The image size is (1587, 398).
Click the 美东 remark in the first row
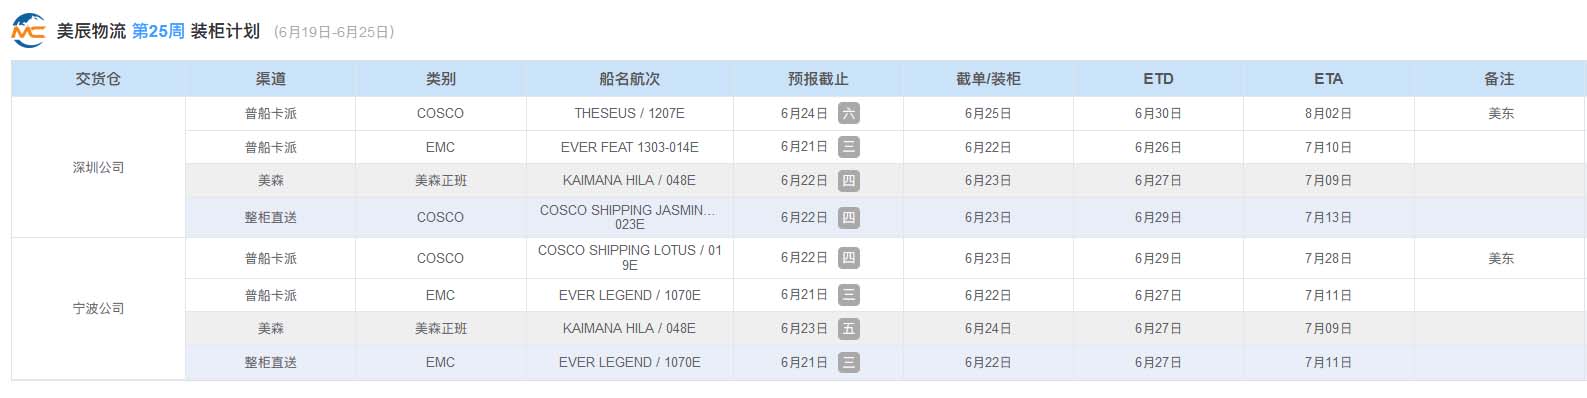pyautogui.click(x=1500, y=114)
